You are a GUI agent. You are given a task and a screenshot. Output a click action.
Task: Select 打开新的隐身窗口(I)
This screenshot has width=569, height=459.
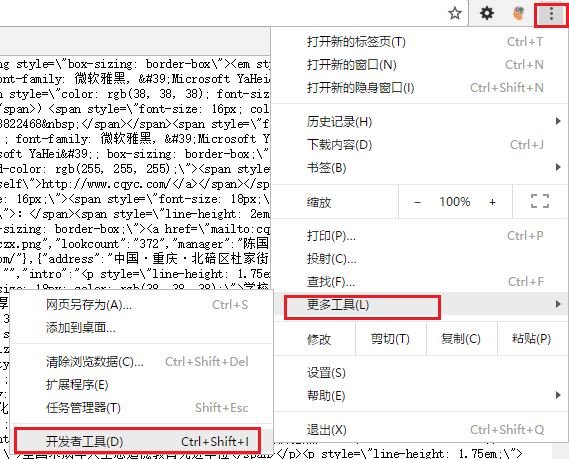pyautogui.click(x=417, y=87)
